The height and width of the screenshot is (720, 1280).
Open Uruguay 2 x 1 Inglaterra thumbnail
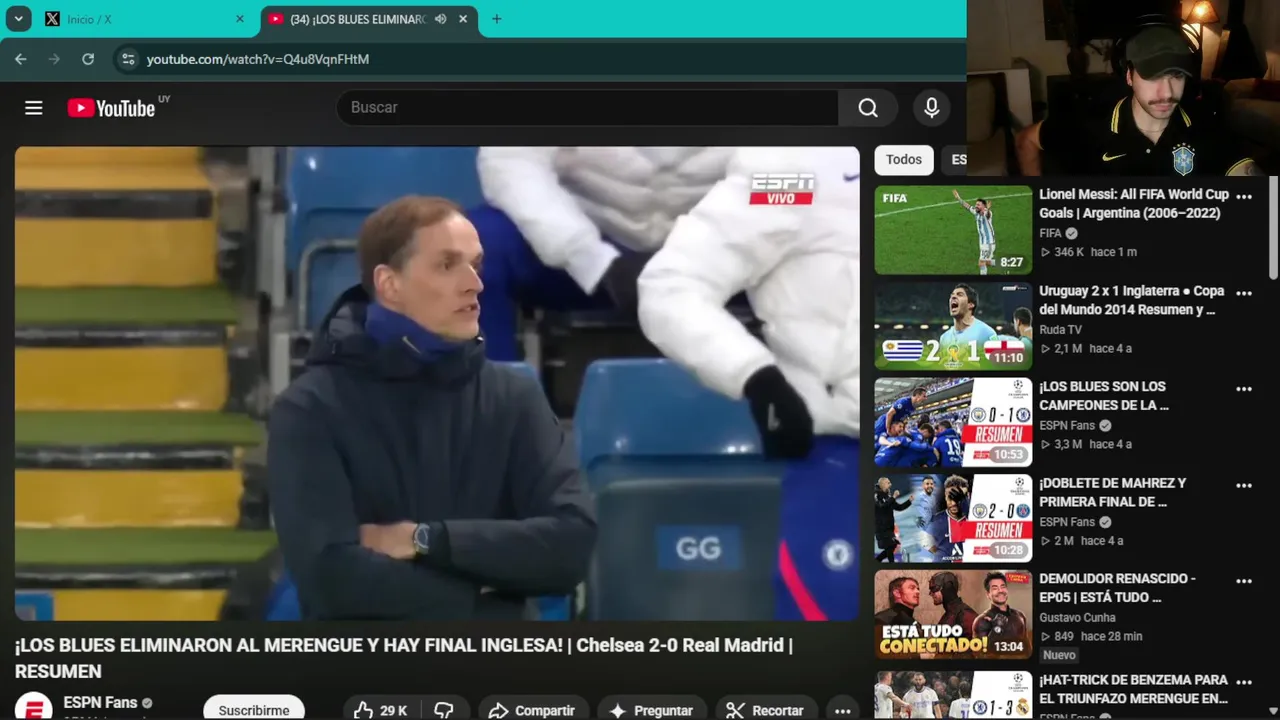[x=953, y=326]
